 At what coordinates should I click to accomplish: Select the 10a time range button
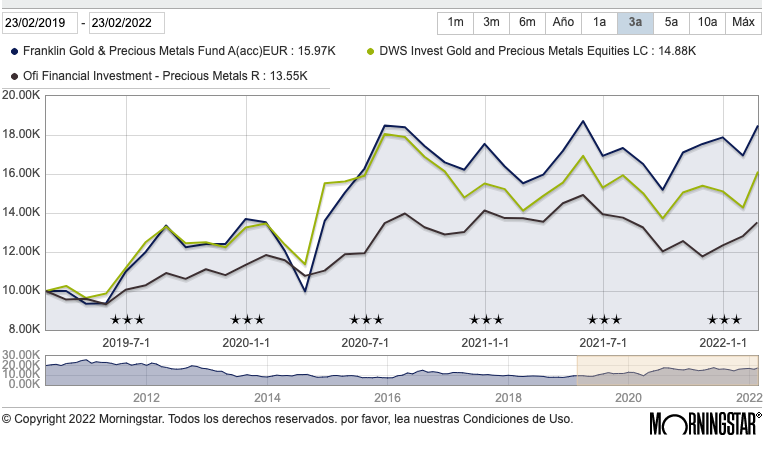707,23
